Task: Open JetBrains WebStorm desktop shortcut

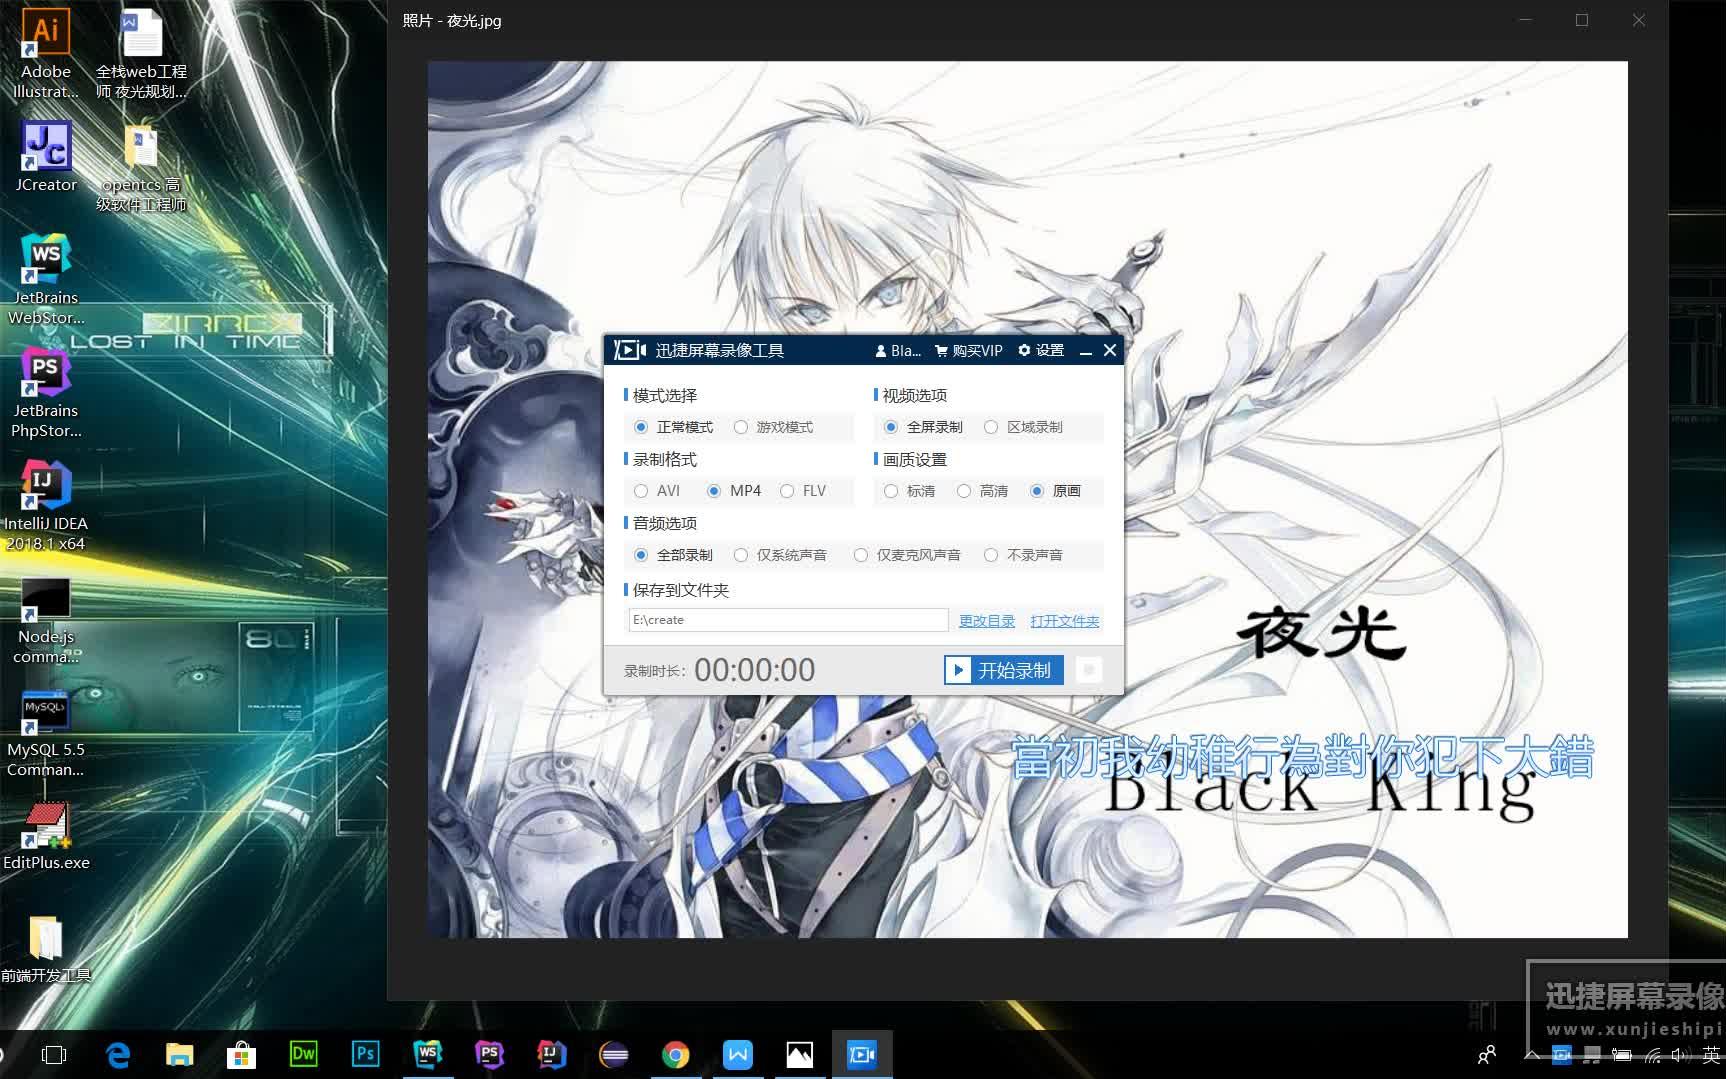Action: point(46,280)
